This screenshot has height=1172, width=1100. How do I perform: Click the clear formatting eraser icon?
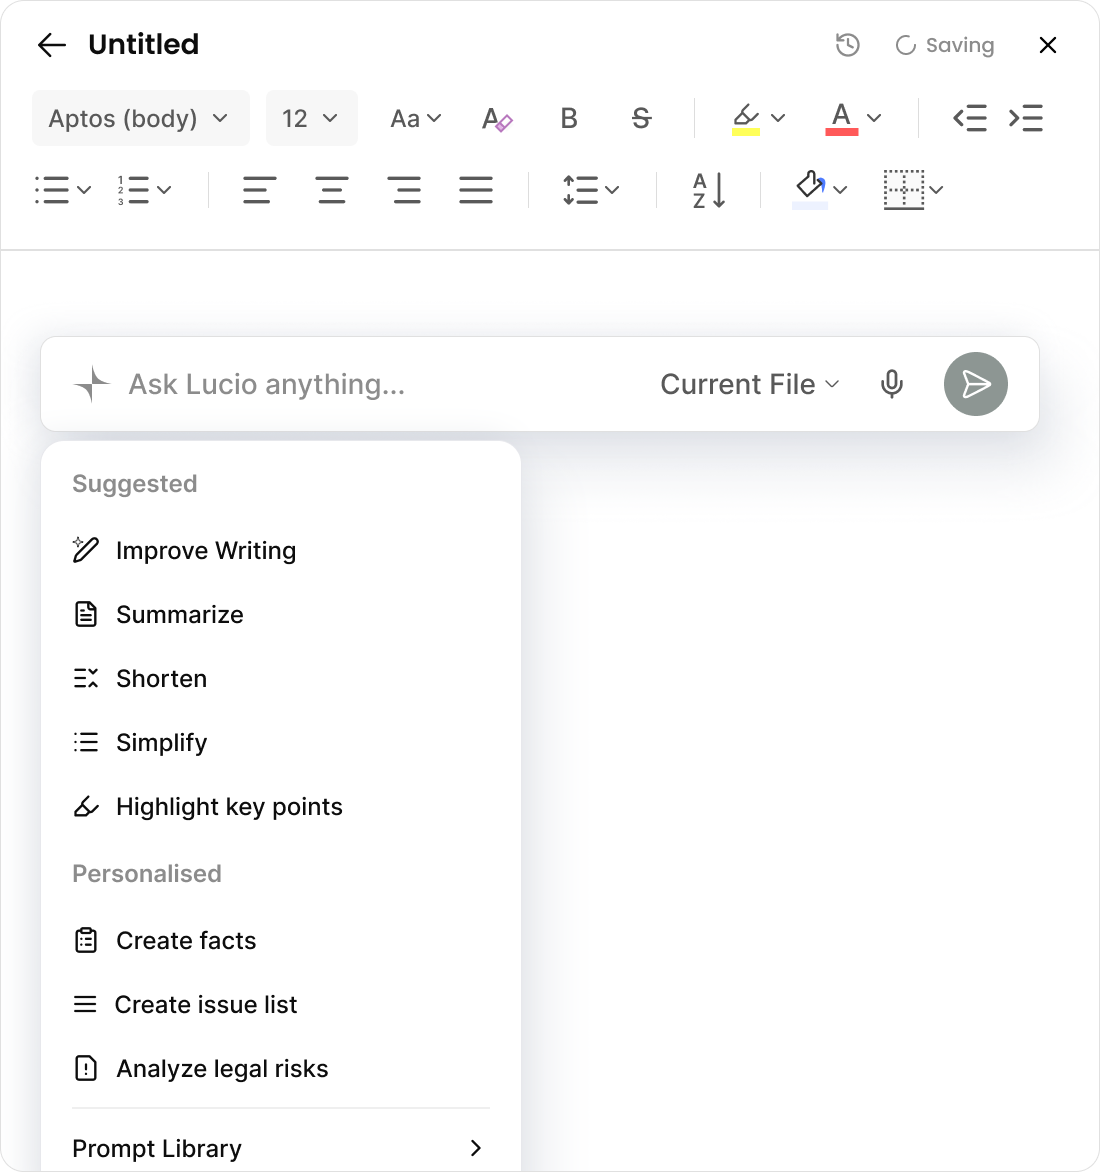[x=497, y=119]
